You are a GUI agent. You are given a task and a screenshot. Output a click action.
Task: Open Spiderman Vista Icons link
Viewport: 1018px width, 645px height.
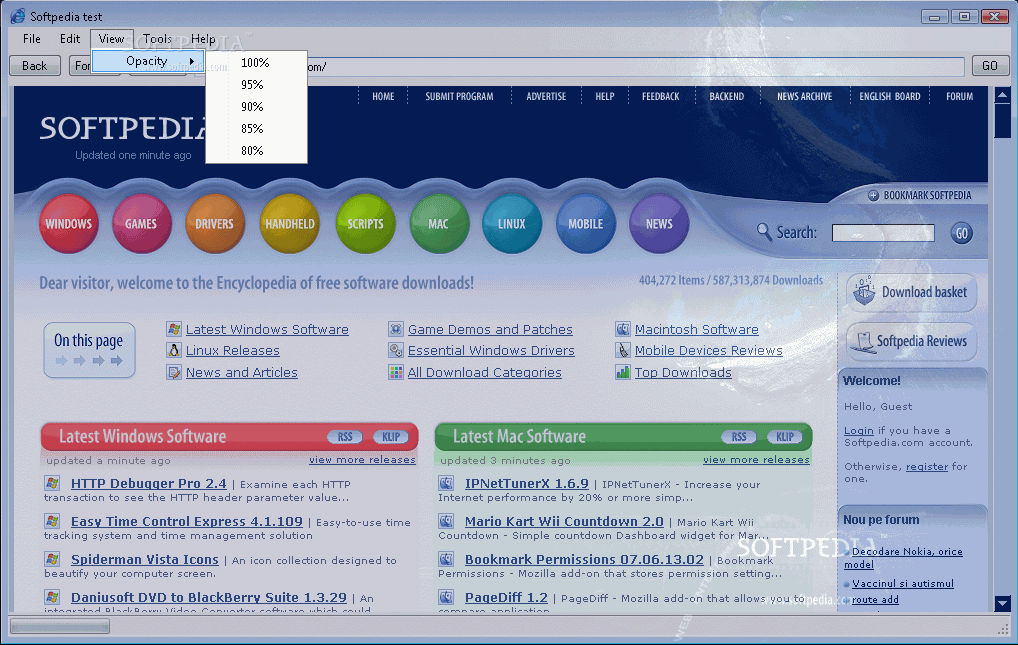point(145,559)
